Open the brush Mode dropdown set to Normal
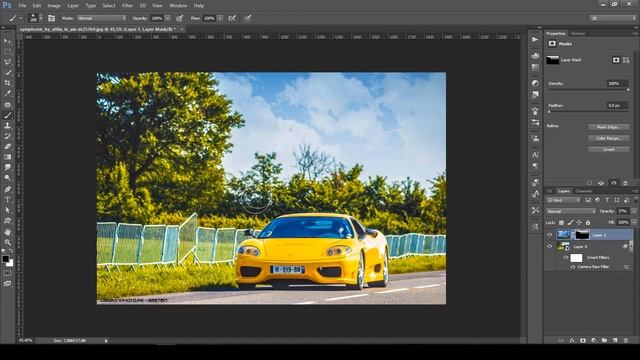Image resolution: width=640 pixels, height=360 pixels. tap(102, 18)
